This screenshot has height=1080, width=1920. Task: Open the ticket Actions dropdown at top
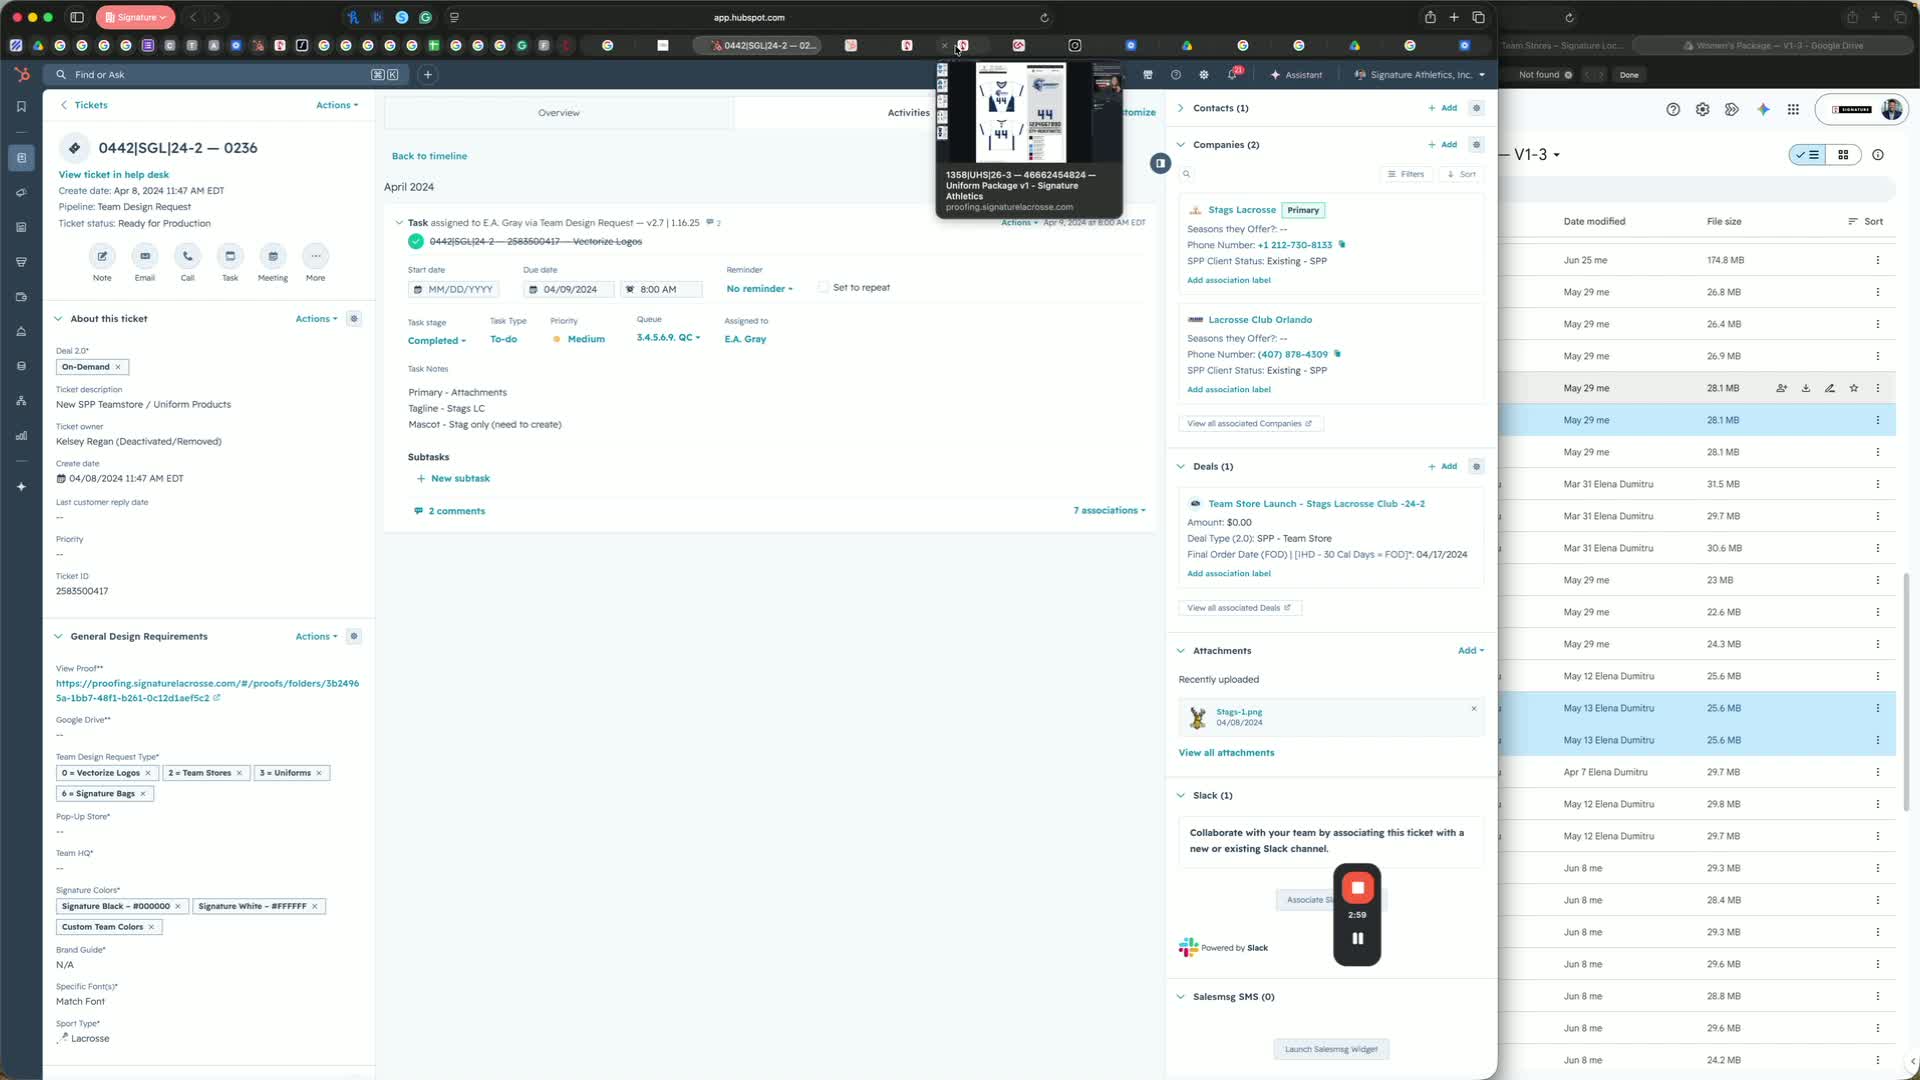(x=337, y=105)
